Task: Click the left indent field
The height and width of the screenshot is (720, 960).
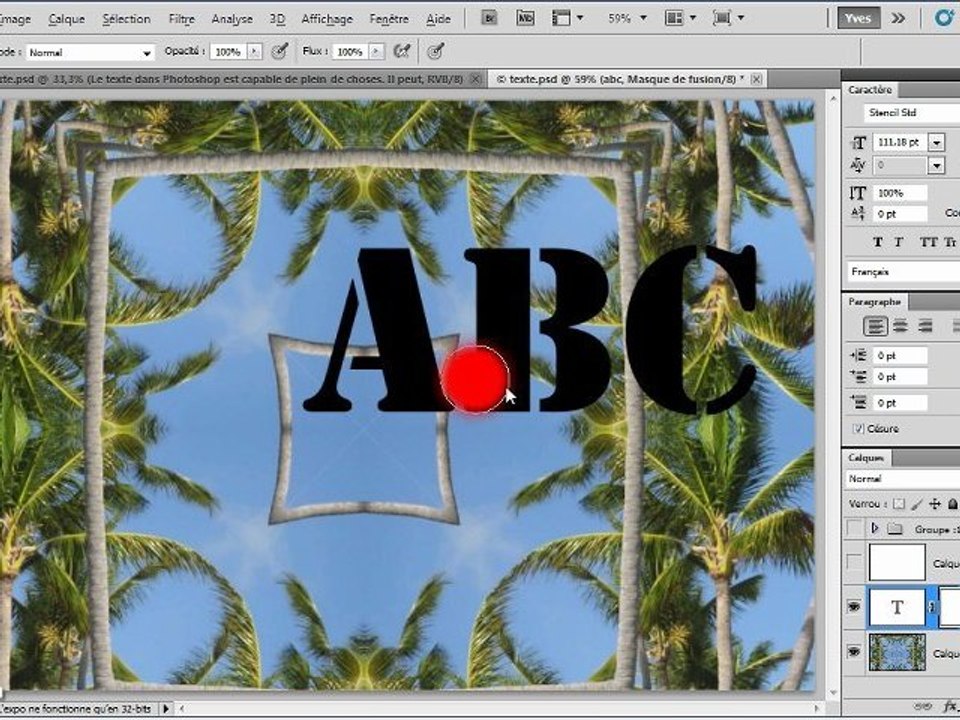Action: (x=900, y=356)
